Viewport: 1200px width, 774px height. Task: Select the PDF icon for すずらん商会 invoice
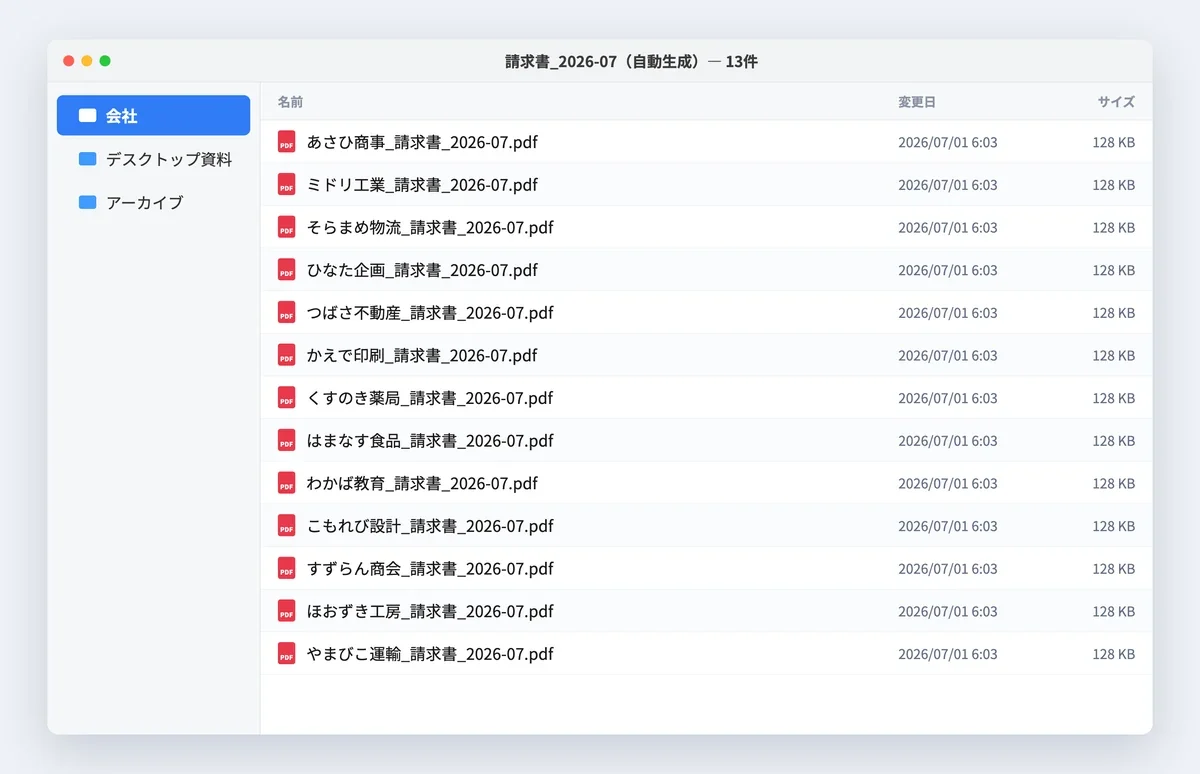287,569
